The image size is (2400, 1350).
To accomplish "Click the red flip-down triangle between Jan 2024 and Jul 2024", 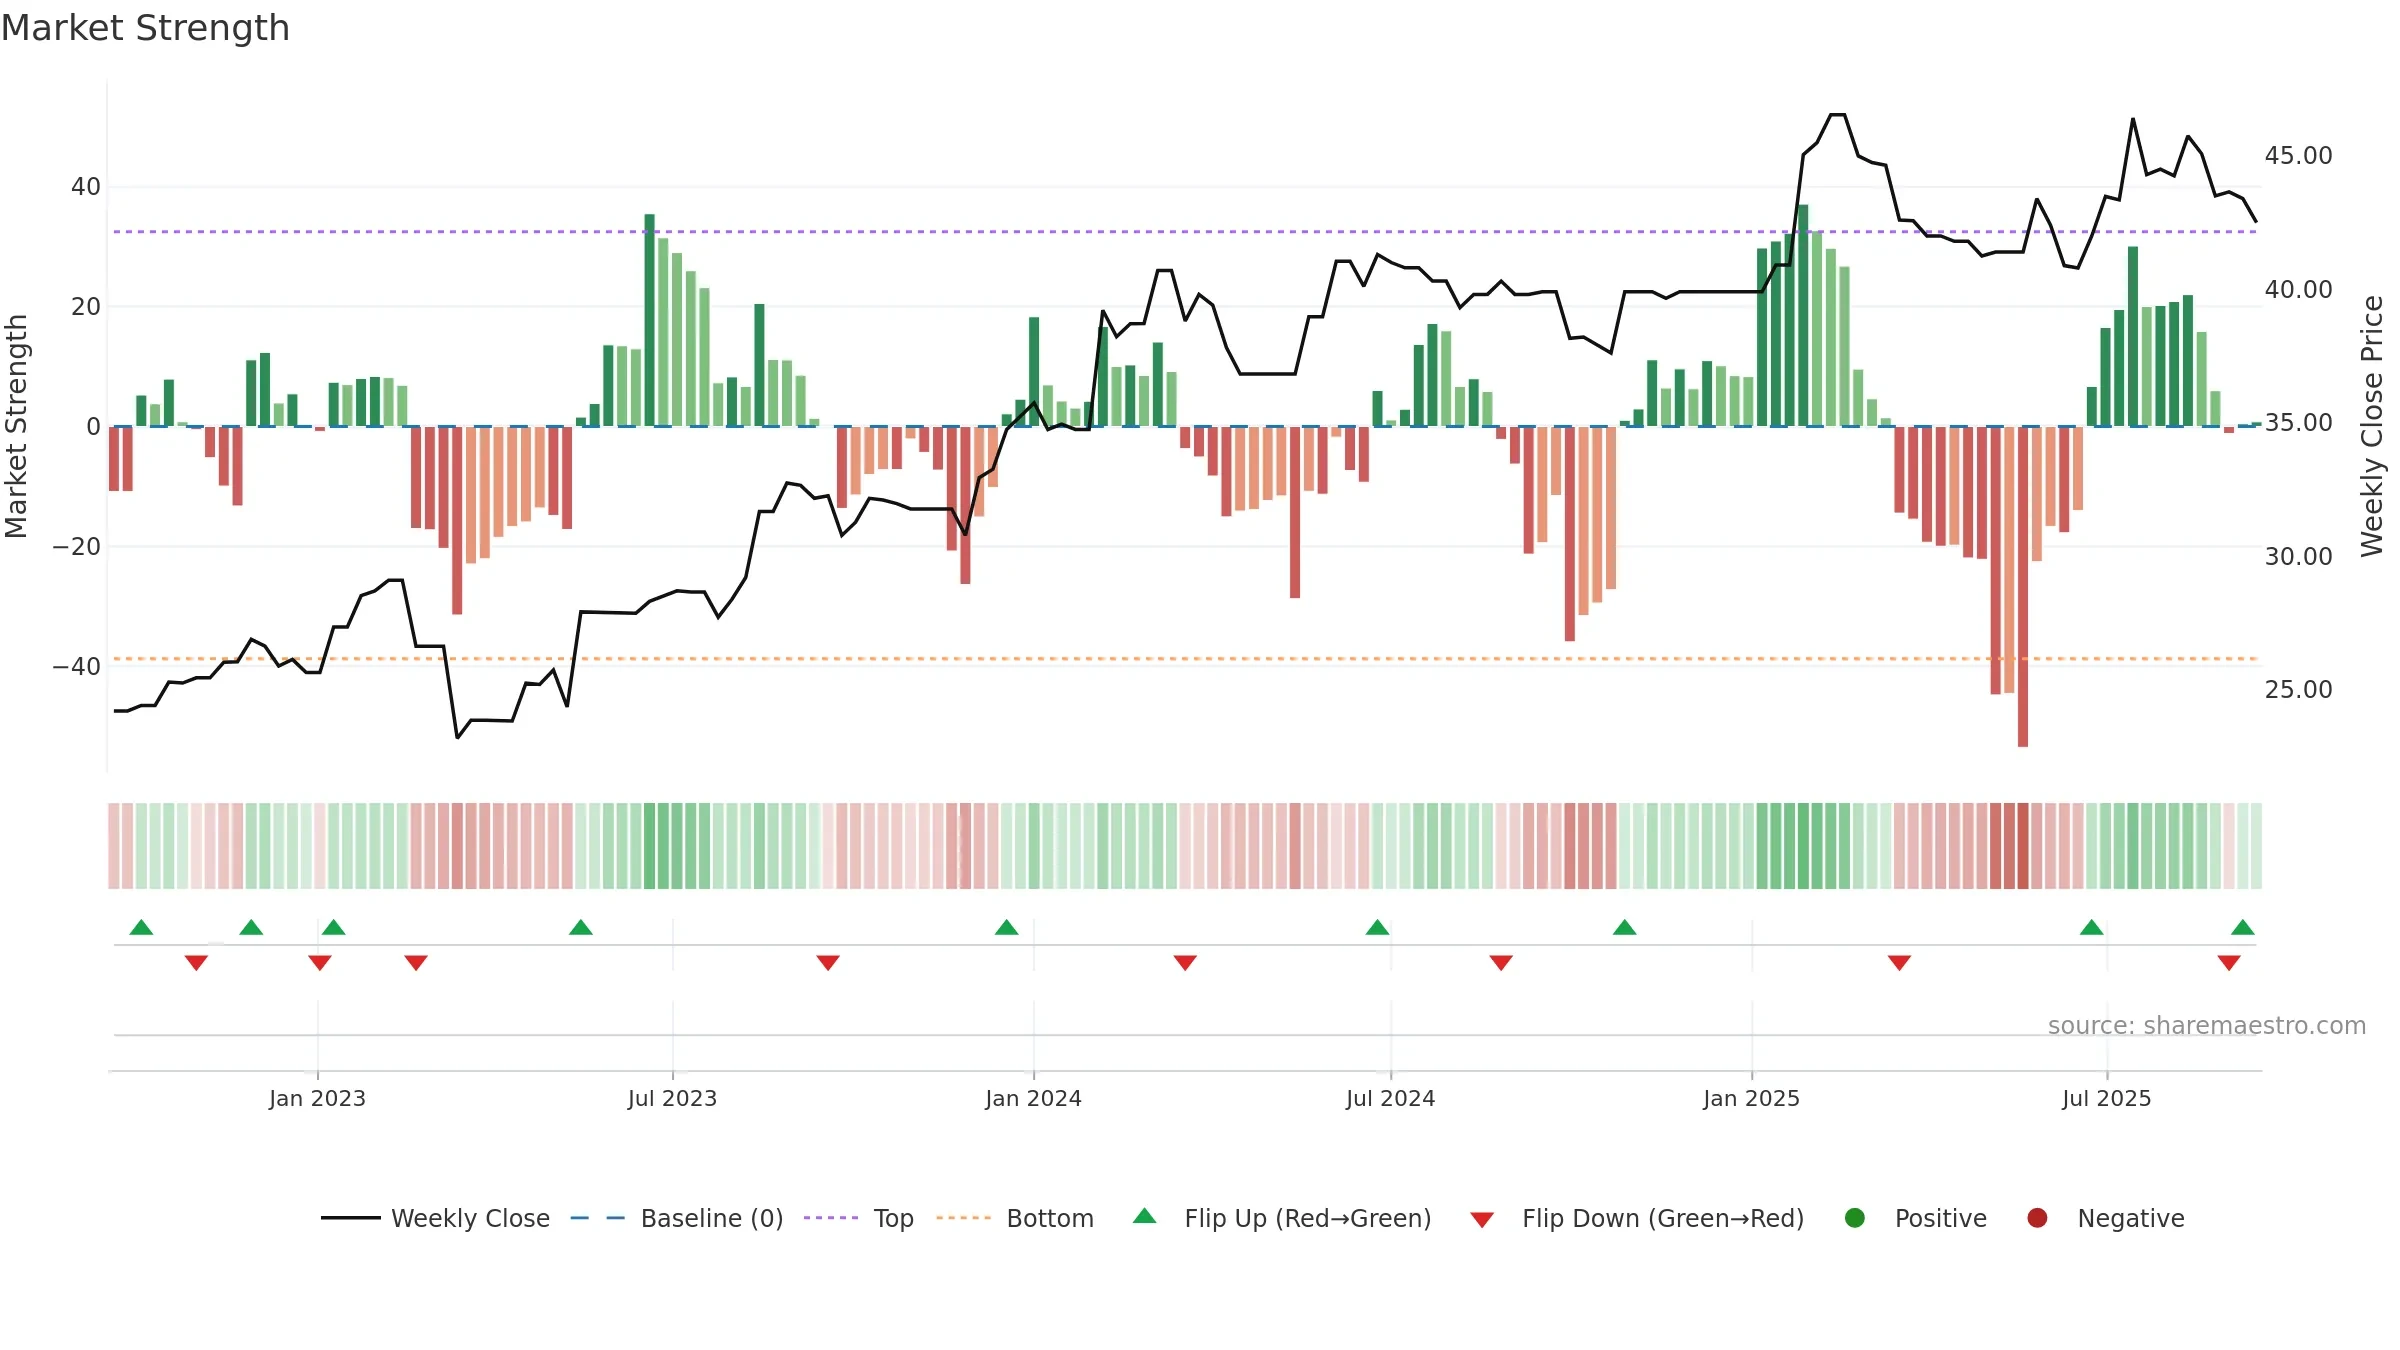I will tap(1185, 963).
